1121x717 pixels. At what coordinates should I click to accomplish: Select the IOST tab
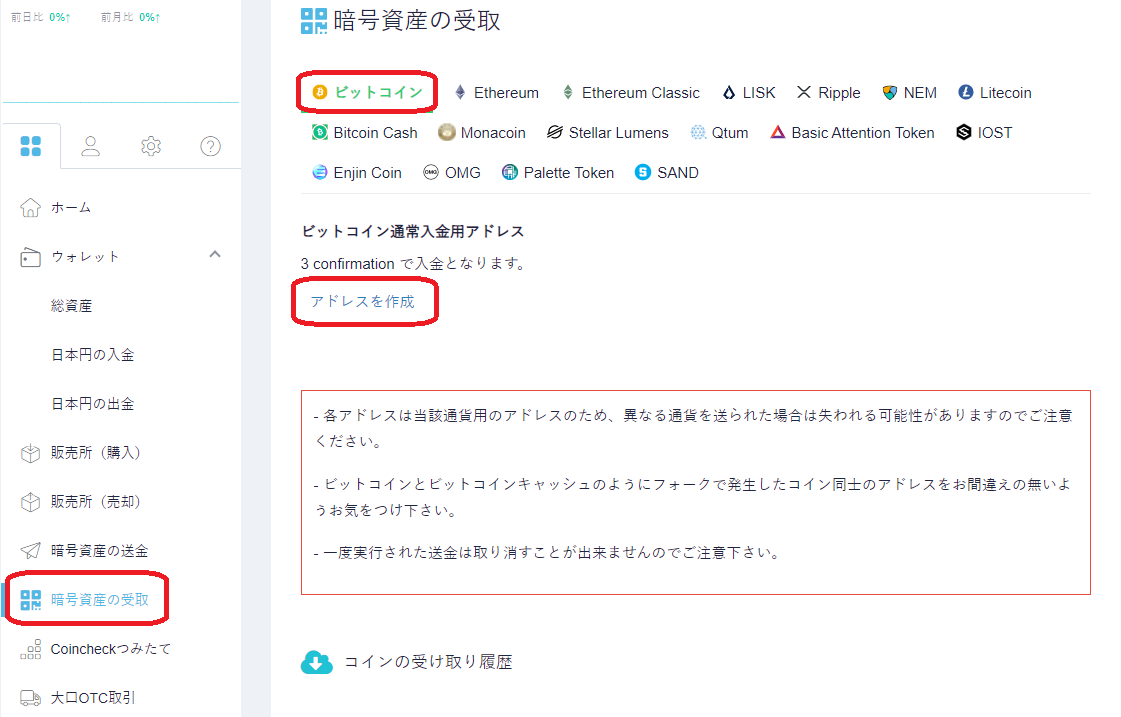tap(984, 133)
